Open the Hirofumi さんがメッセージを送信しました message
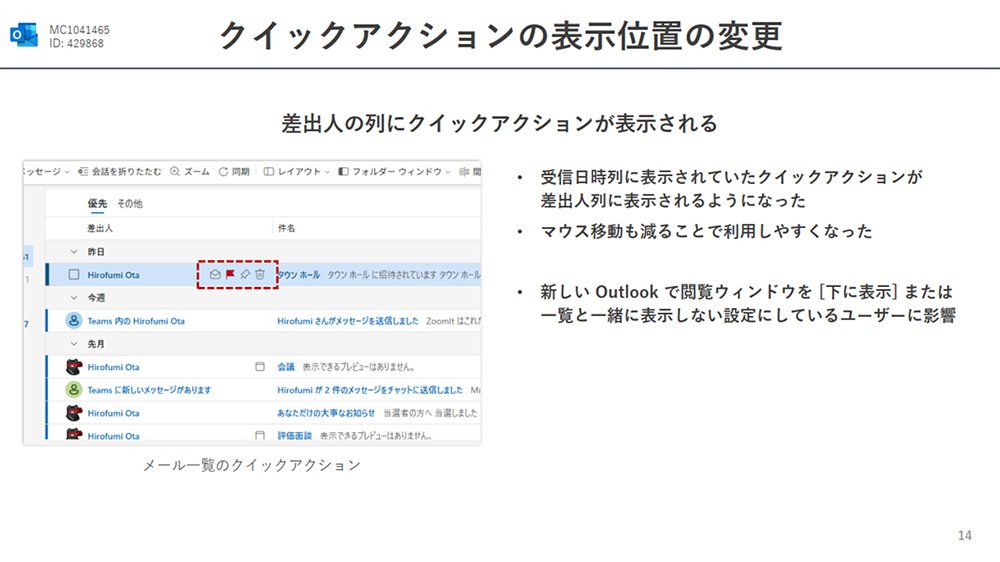Image resolution: width=1000 pixels, height=562 pixels. (x=348, y=321)
